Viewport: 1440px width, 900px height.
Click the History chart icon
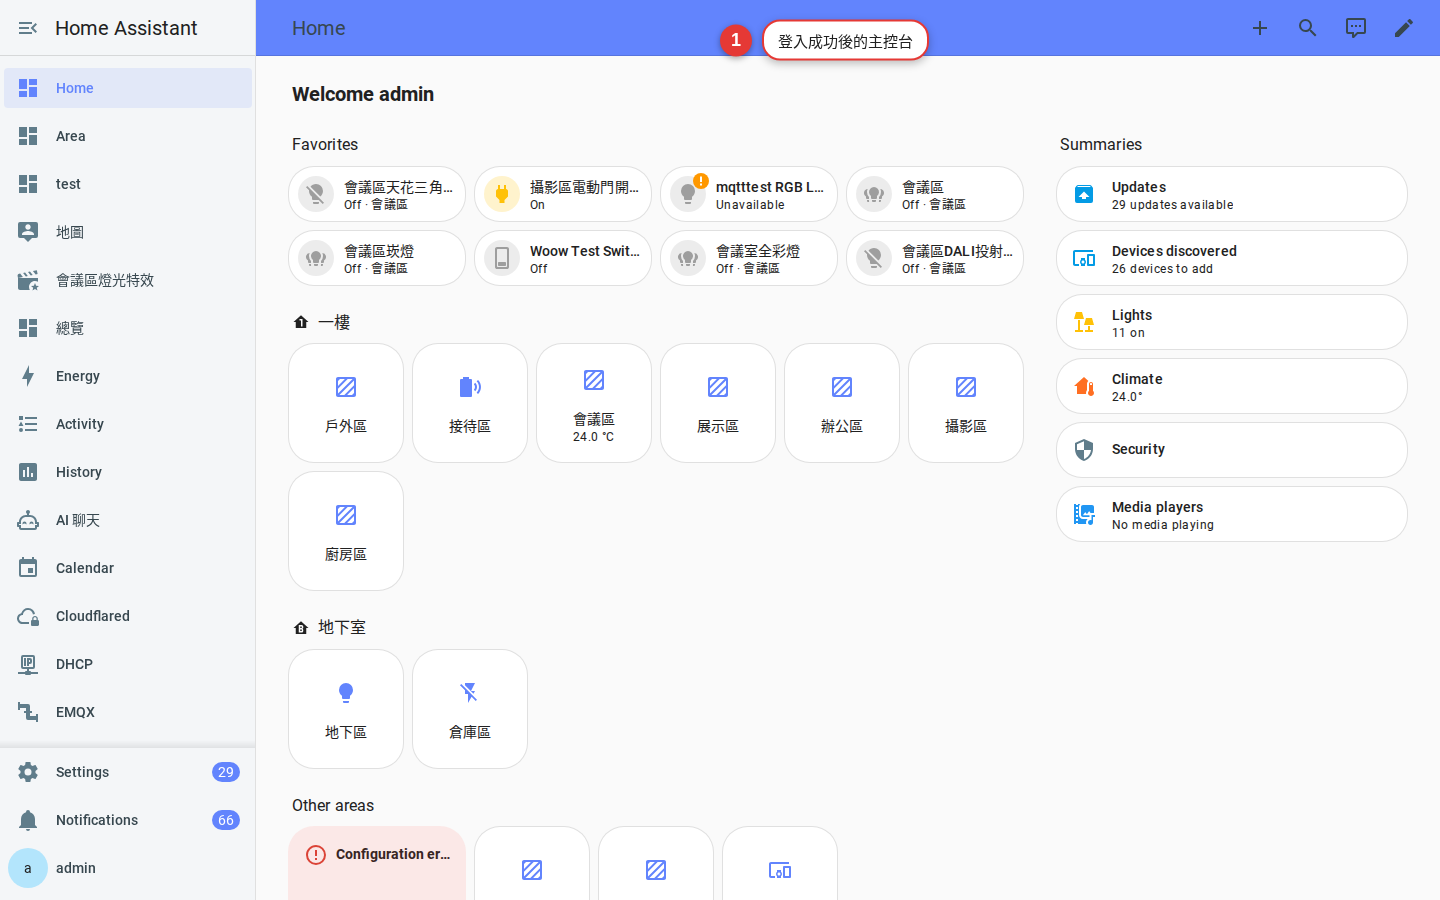pyautogui.click(x=28, y=472)
